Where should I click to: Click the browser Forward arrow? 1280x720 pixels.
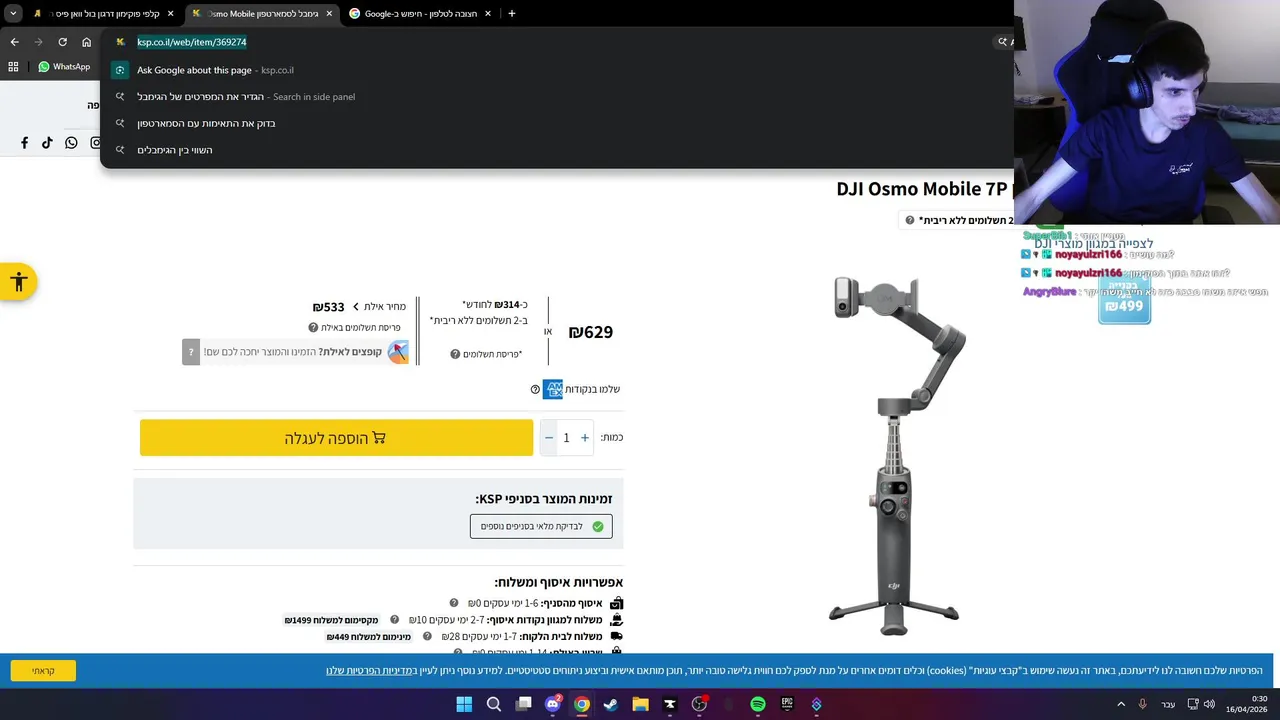click(x=38, y=42)
